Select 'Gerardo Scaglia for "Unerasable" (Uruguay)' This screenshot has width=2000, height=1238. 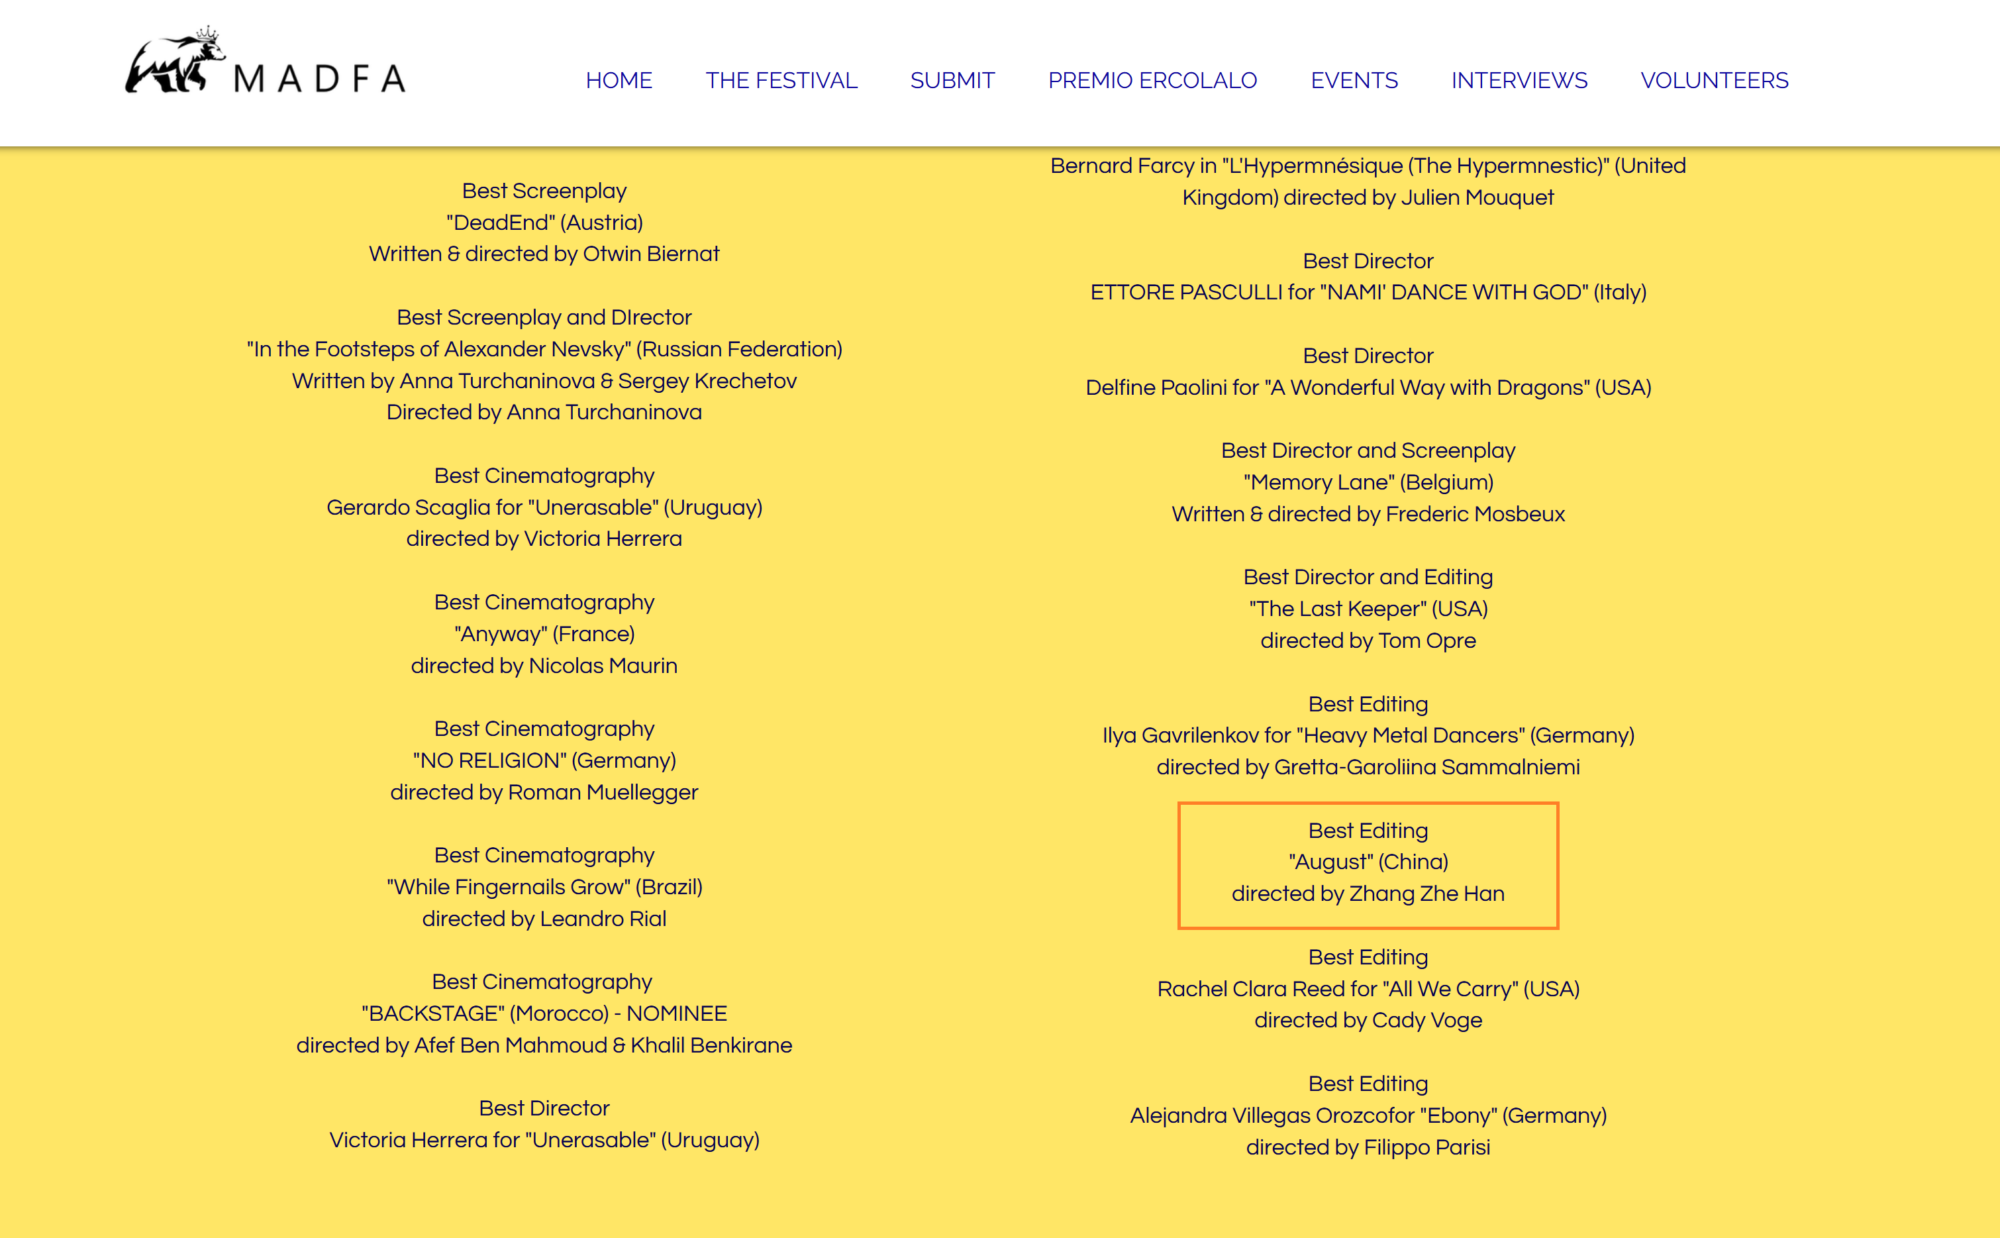pos(544,507)
